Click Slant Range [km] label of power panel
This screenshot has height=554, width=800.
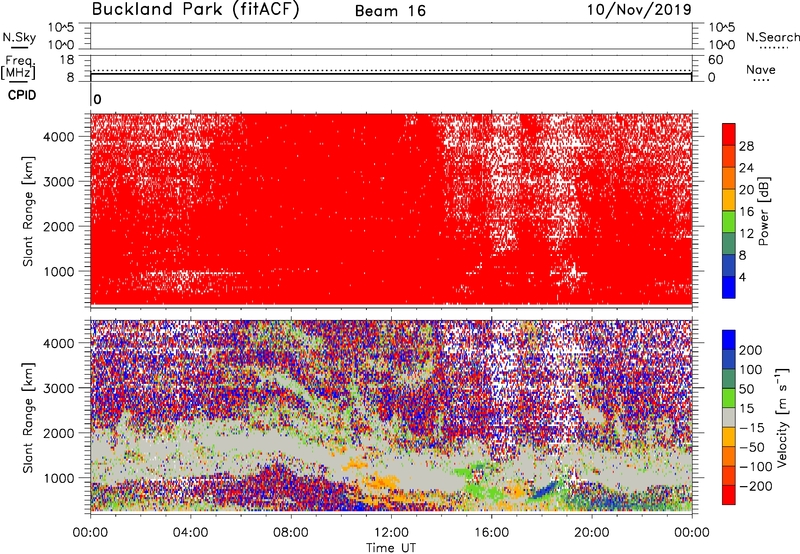[x=28, y=211]
